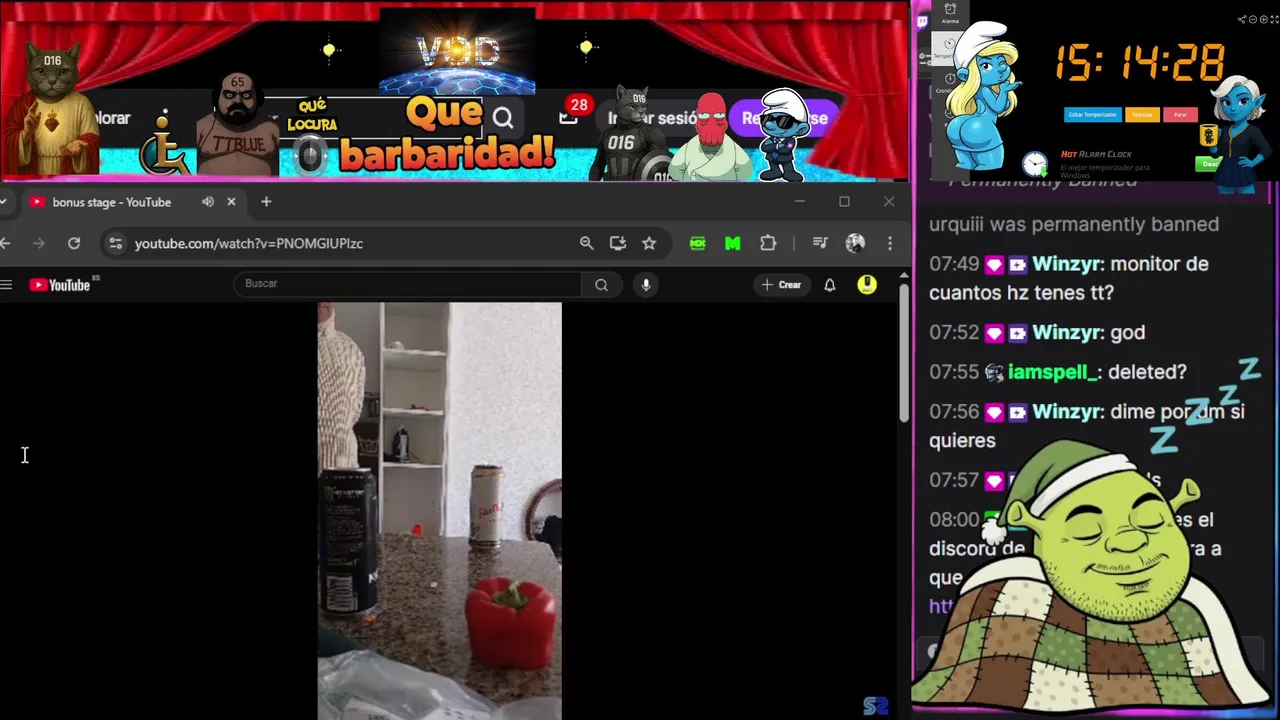Click the YouTube search magnifier button

pyautogui.click(x=601, y=285)
